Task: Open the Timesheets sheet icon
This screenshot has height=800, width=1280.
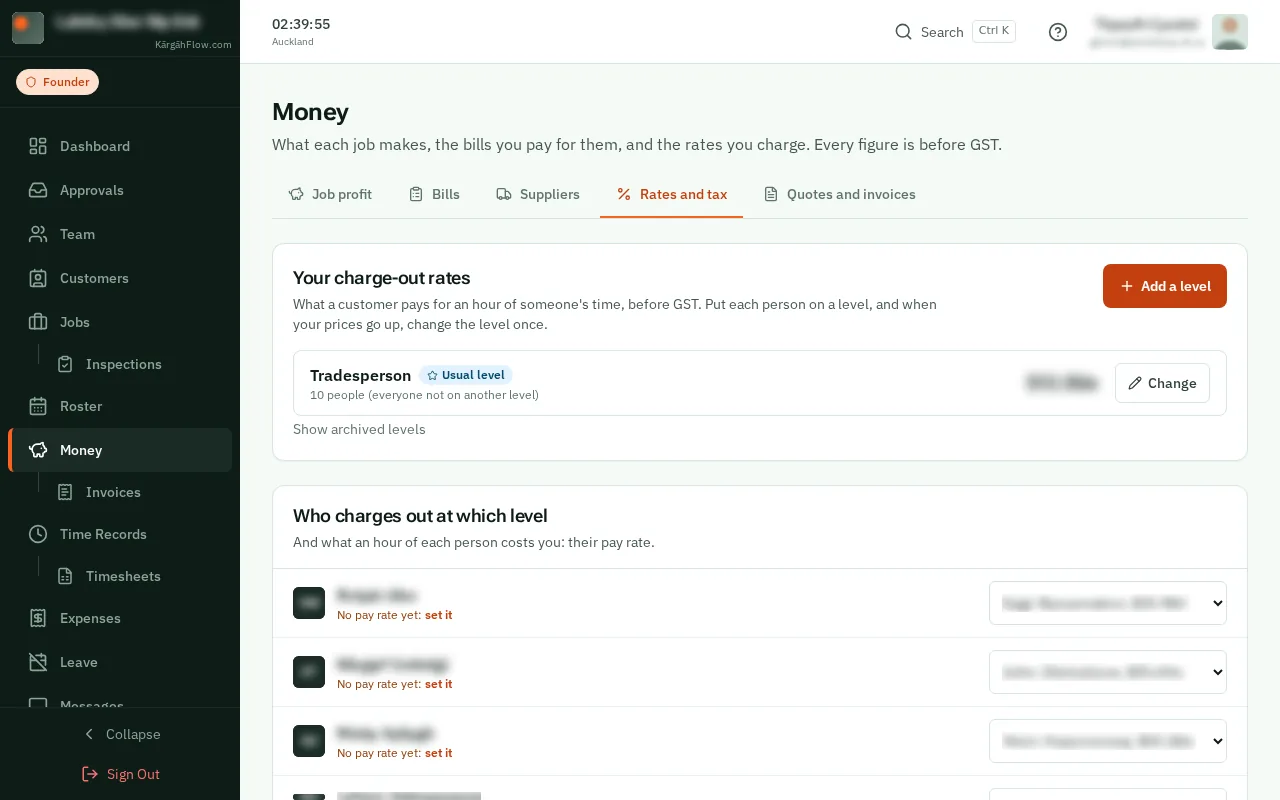Action: [x=65, y=576]
